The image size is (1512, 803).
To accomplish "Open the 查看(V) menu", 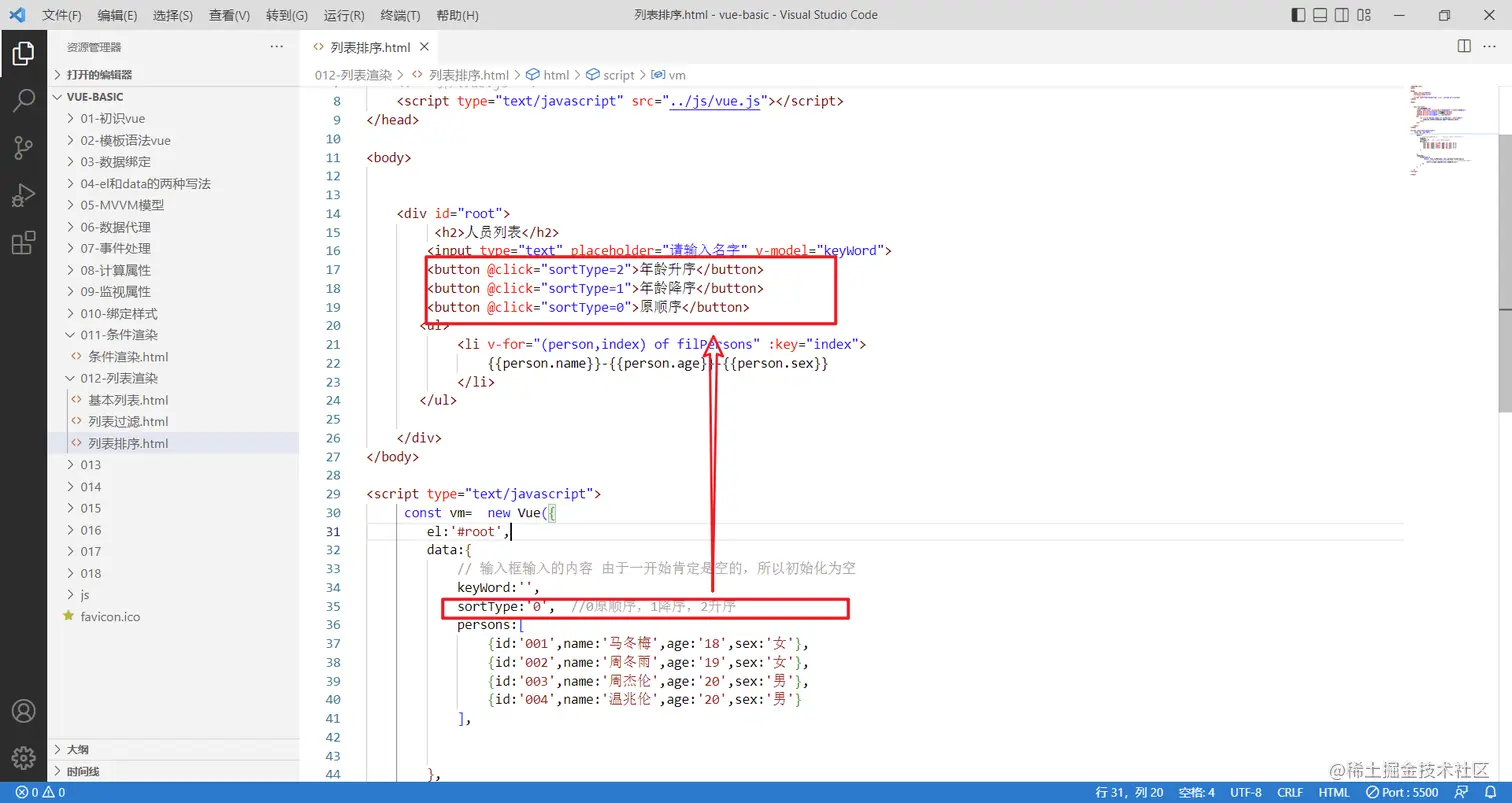I will point(230,15).
